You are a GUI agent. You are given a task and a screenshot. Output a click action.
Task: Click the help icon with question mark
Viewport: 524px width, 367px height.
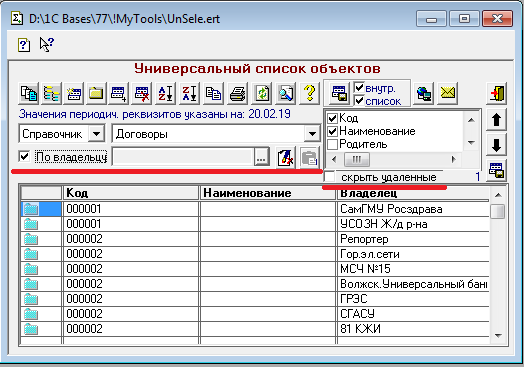24,44
